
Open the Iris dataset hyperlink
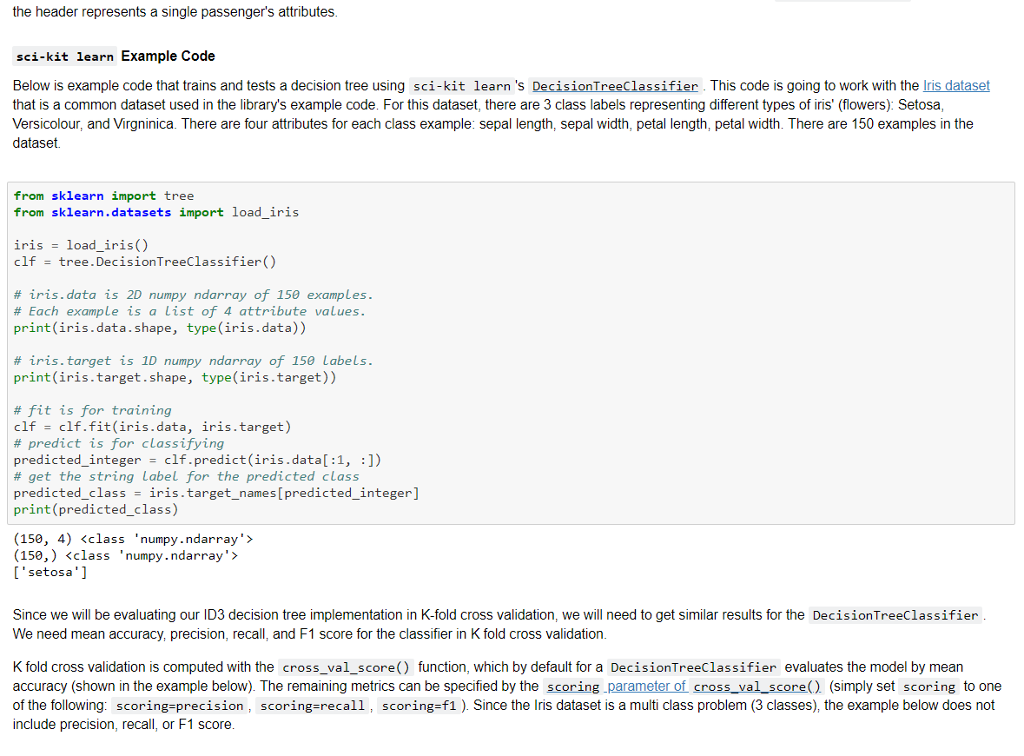[956, 85]
